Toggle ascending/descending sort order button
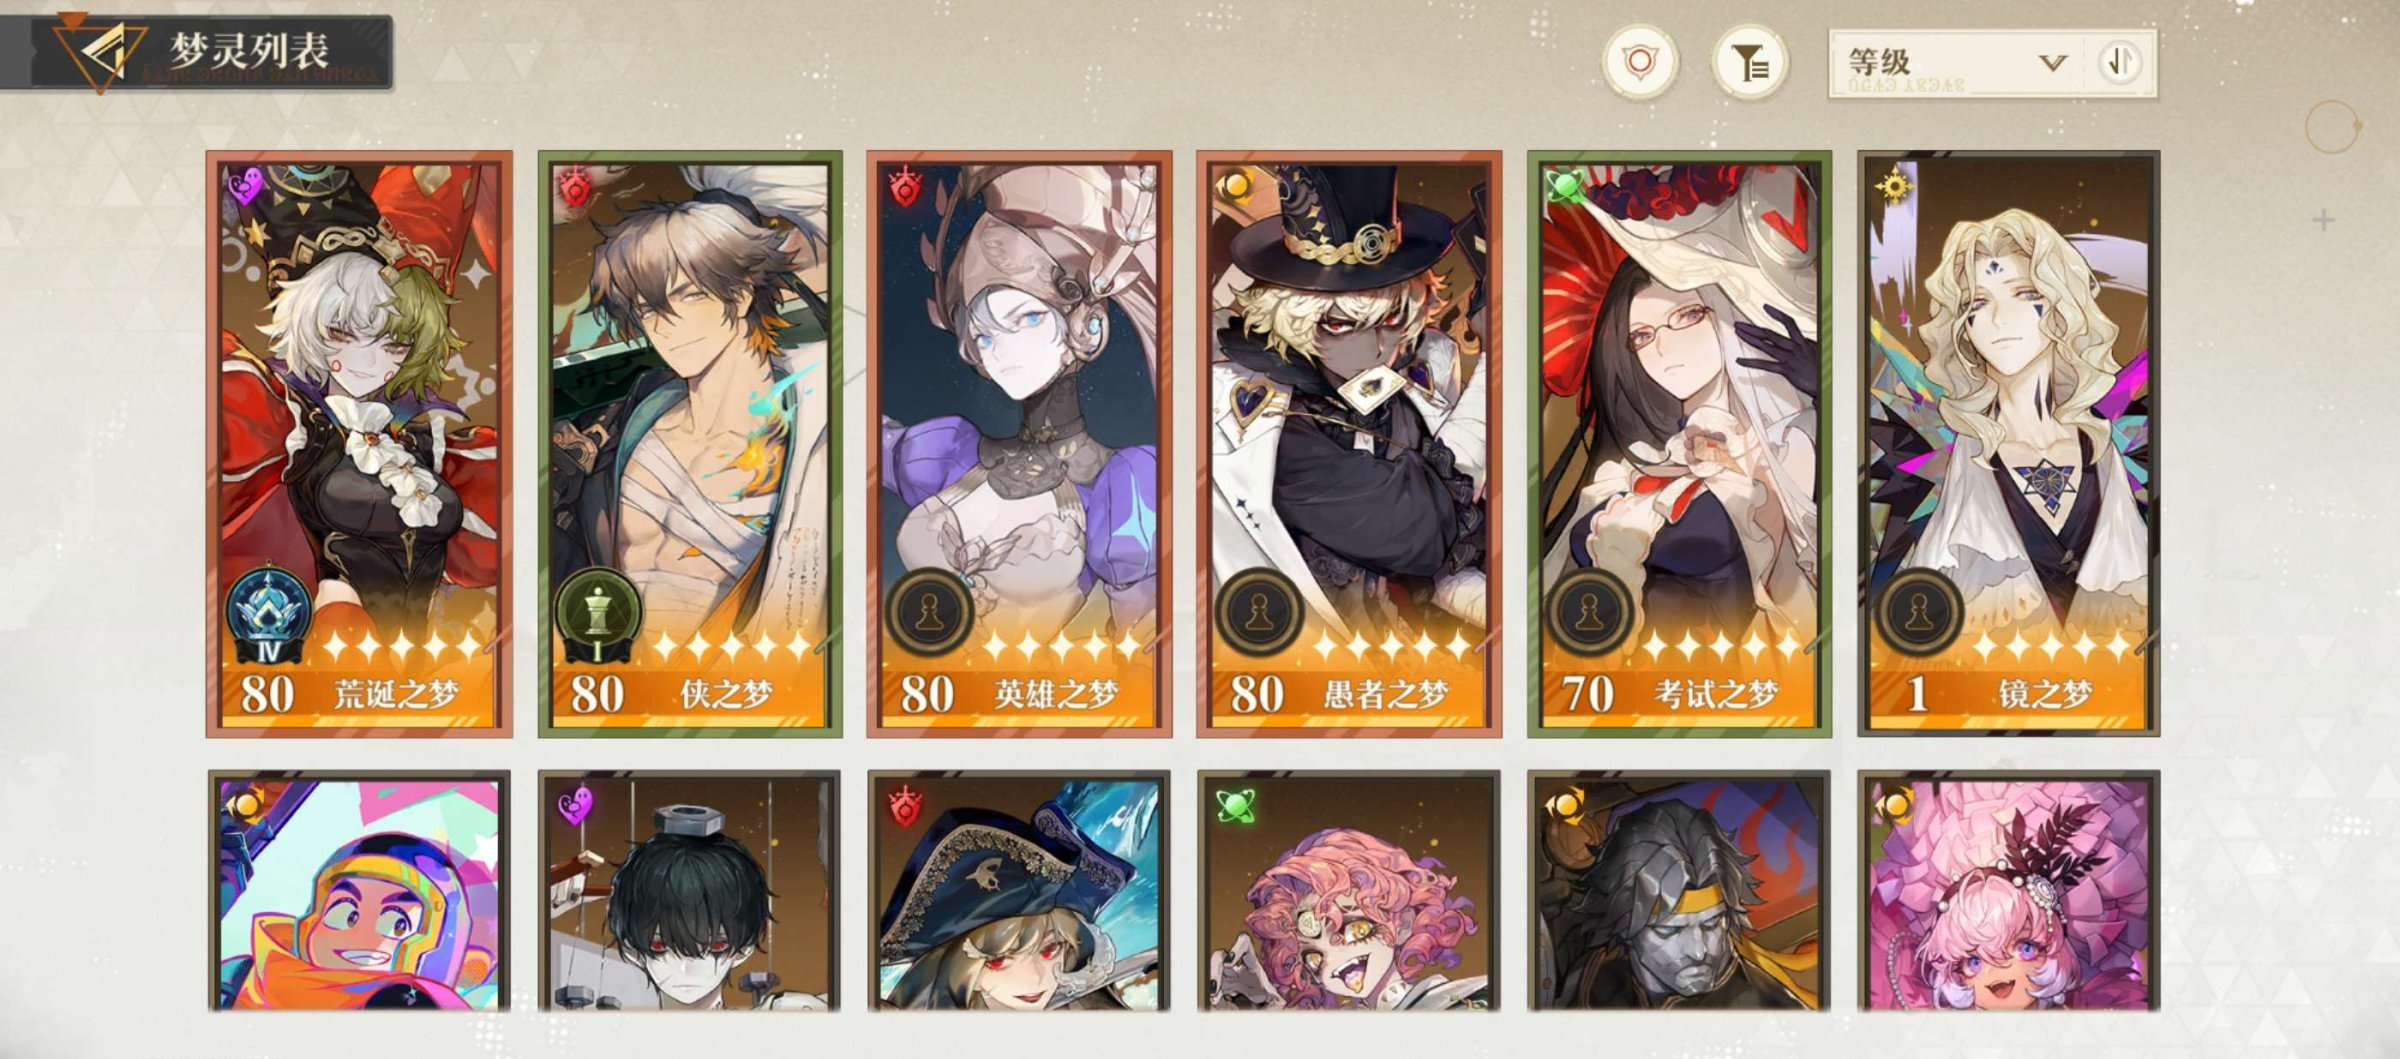The image size is (2400, 1059). [2119, 63]
